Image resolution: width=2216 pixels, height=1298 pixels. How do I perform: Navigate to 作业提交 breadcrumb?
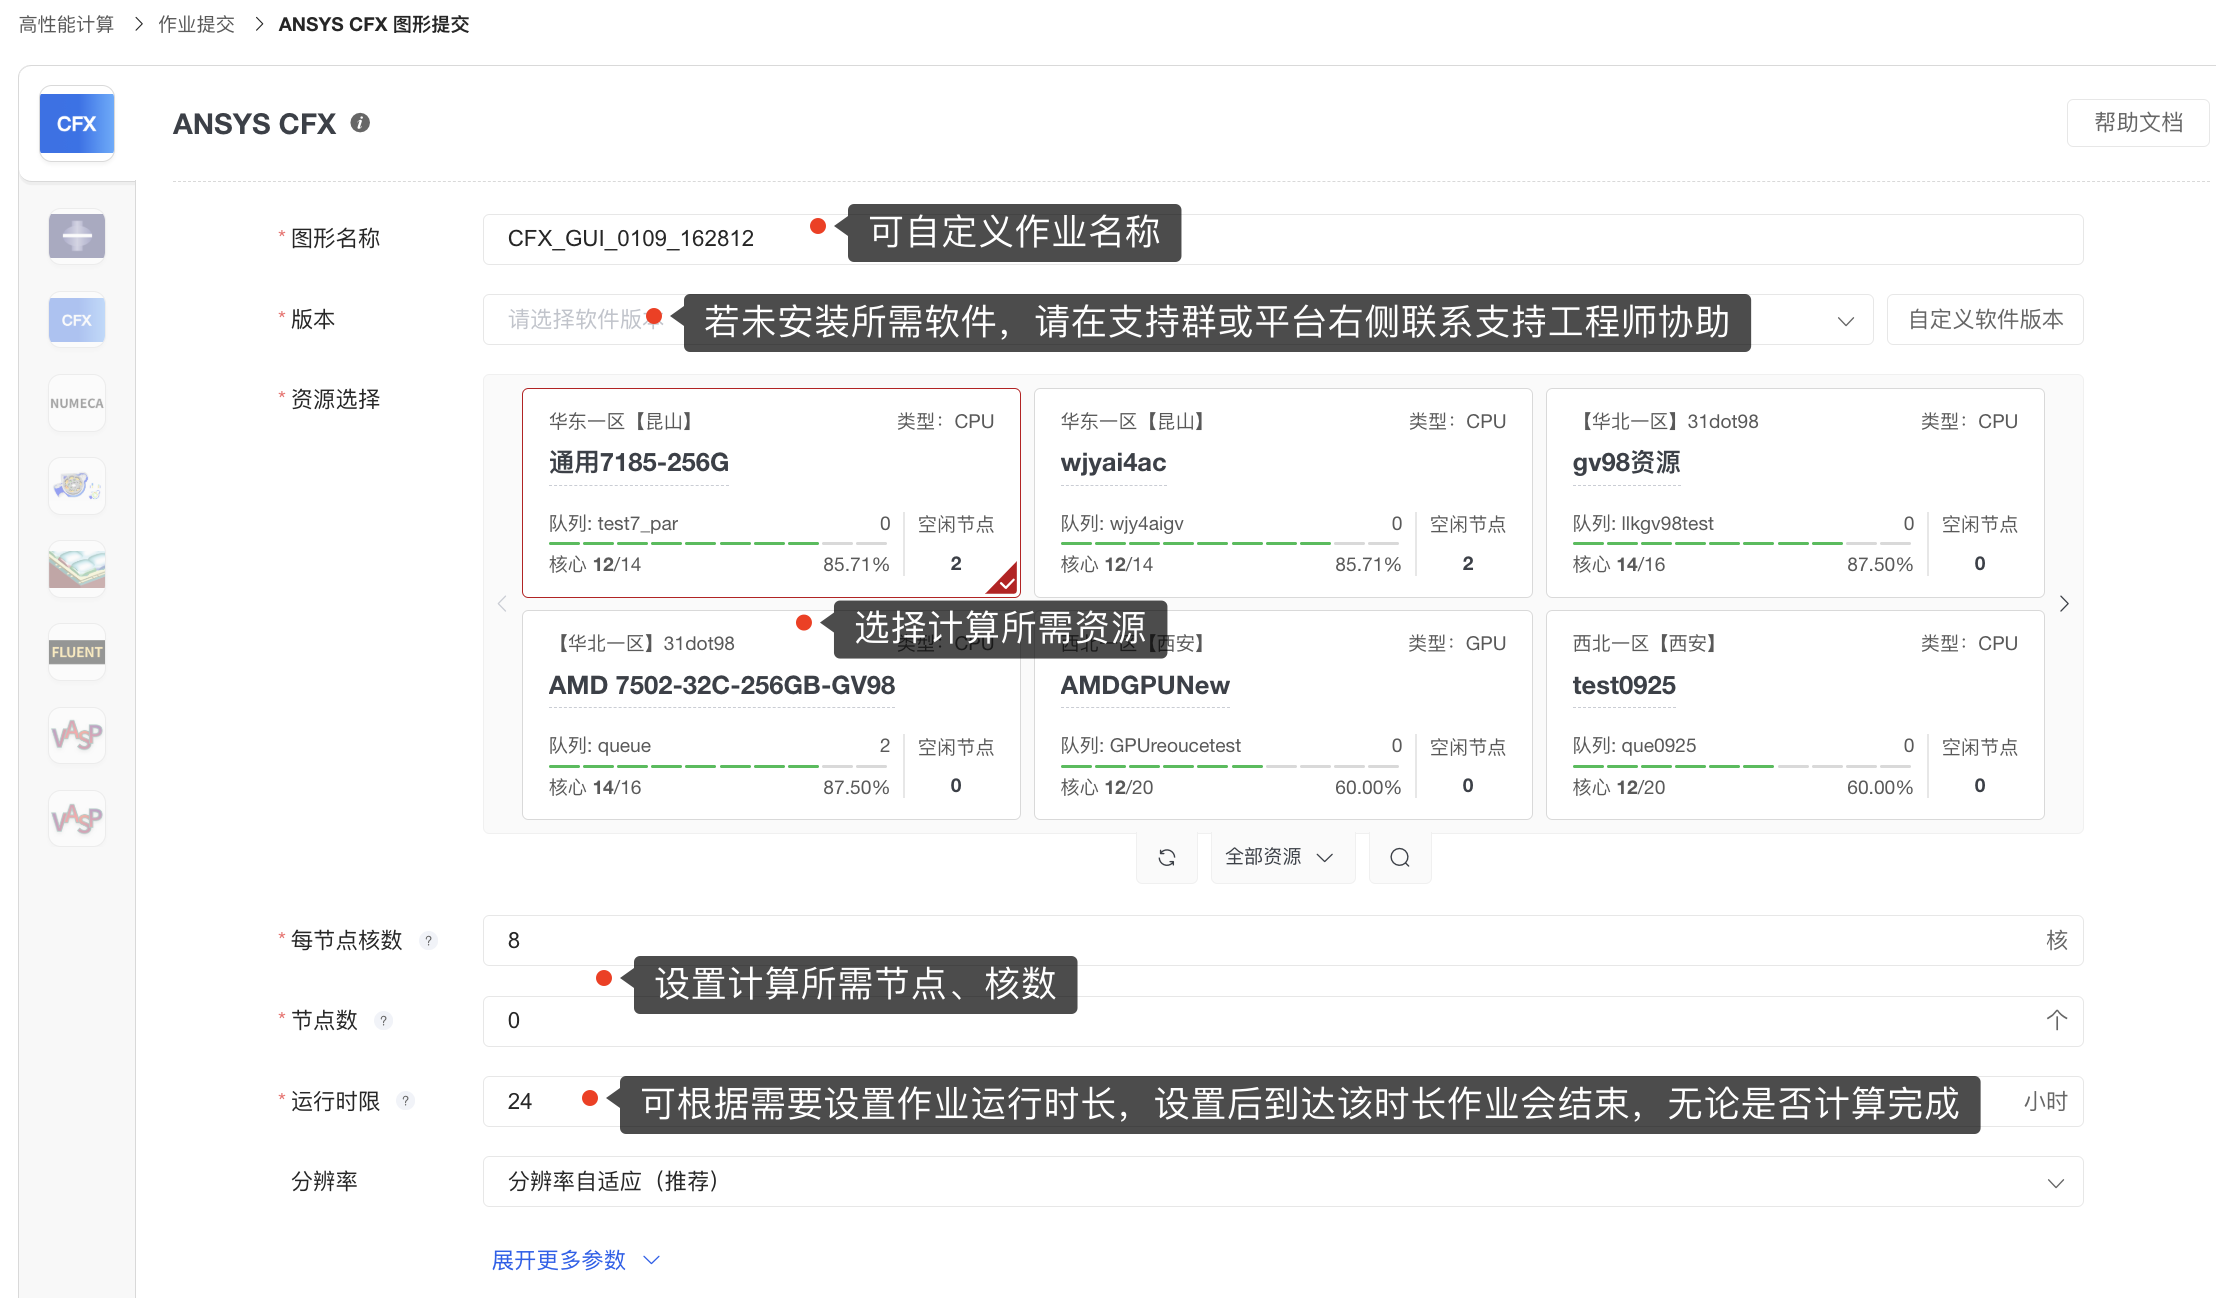(196, 24)
